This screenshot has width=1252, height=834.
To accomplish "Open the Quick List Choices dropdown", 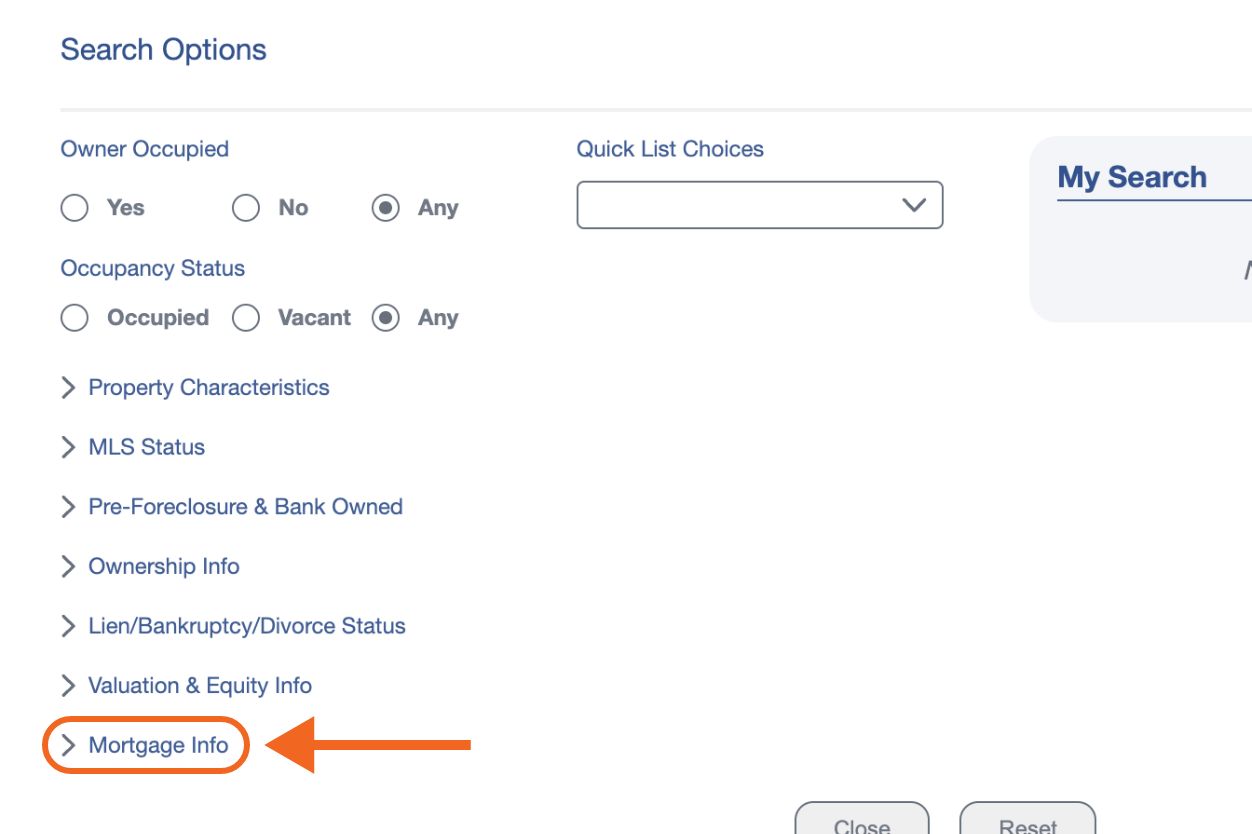I will (760, 204).
